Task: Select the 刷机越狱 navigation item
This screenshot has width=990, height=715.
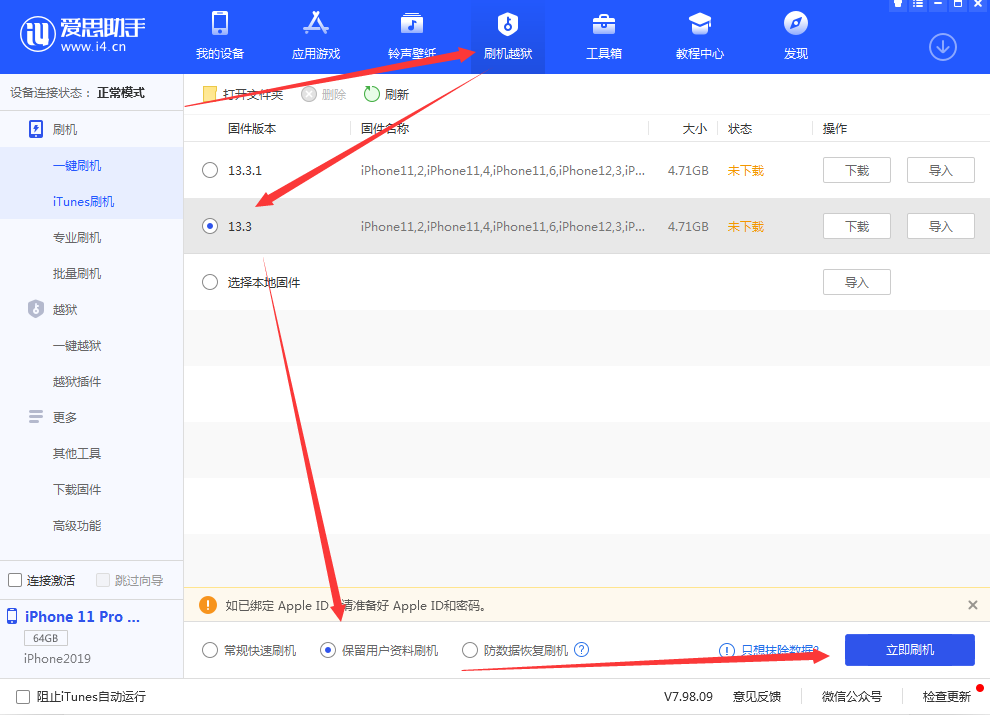Action: (x=508, y=37)
